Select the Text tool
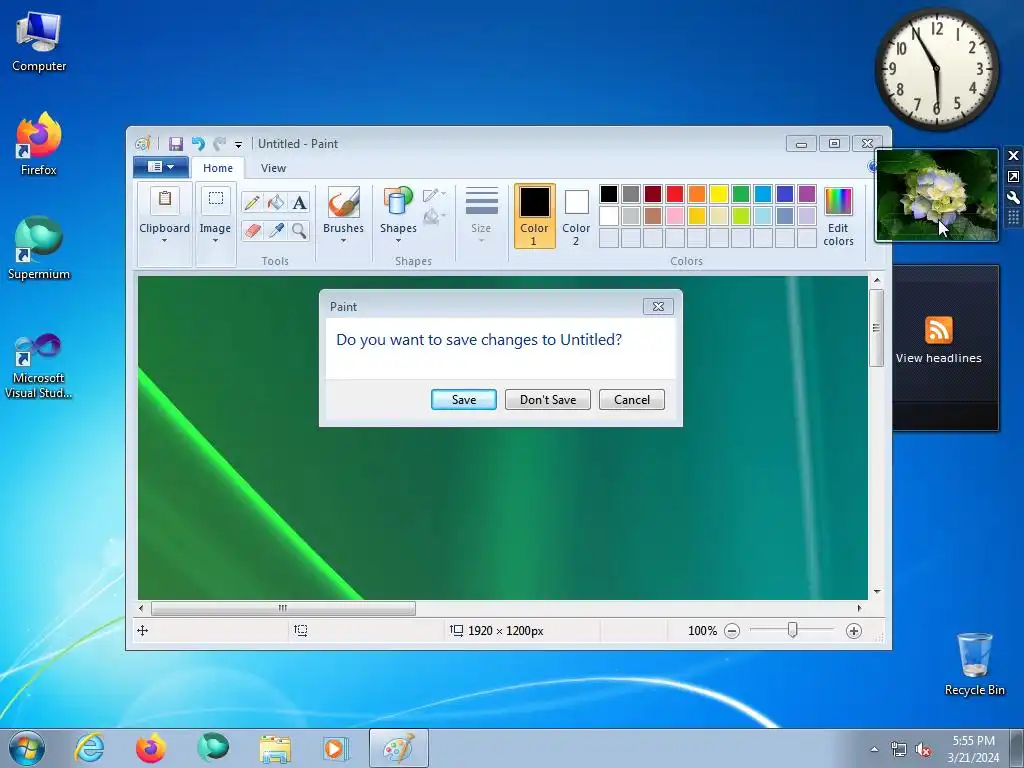The height and width of the screenshot is (768, 1024). pyautogui.click(x=299, y=202)
